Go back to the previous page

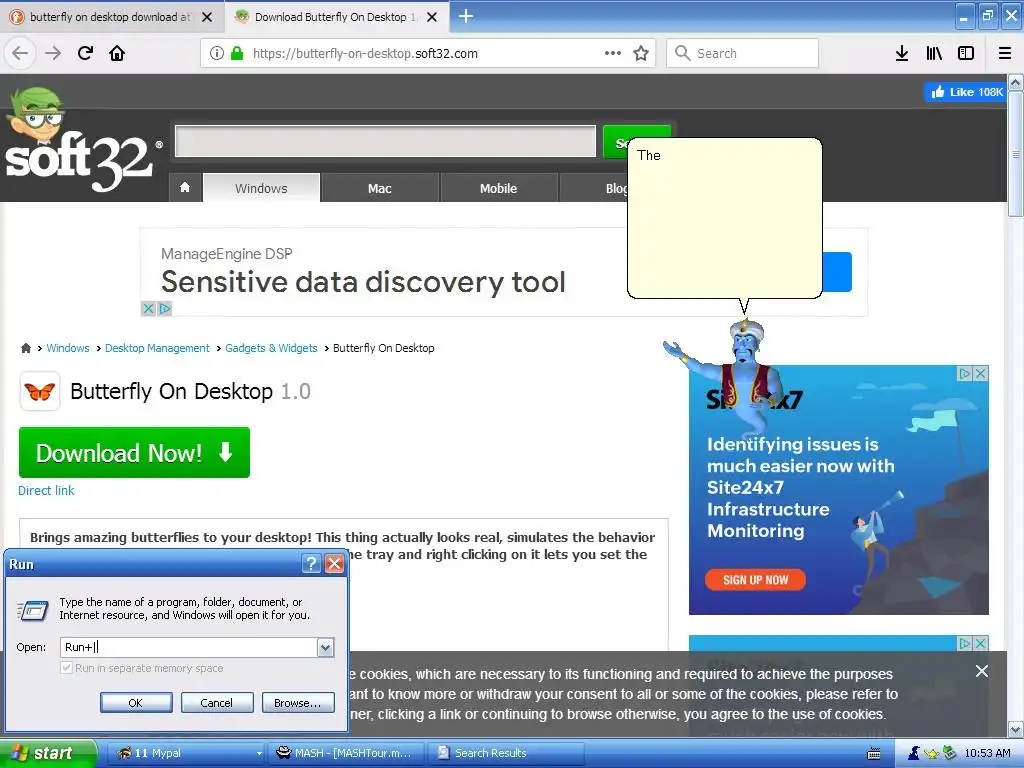(x=20, y=53)
